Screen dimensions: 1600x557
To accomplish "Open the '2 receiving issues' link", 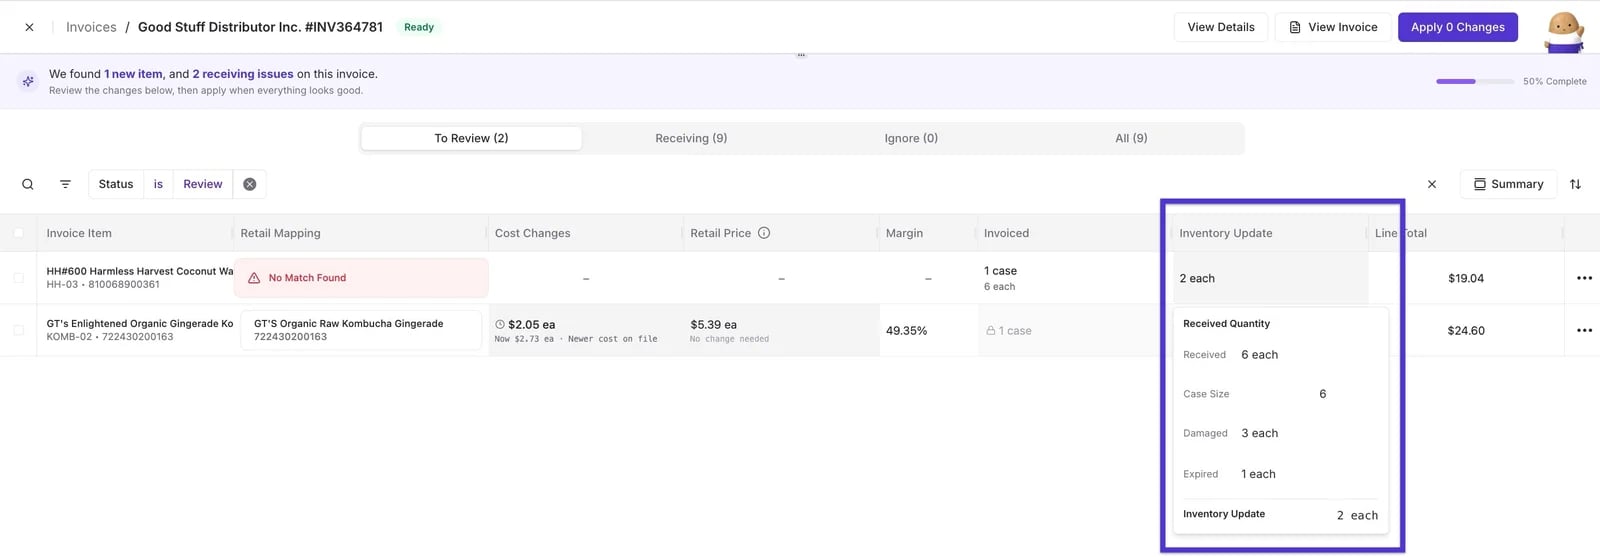I will pyautogui.click(x=243, y=74).
